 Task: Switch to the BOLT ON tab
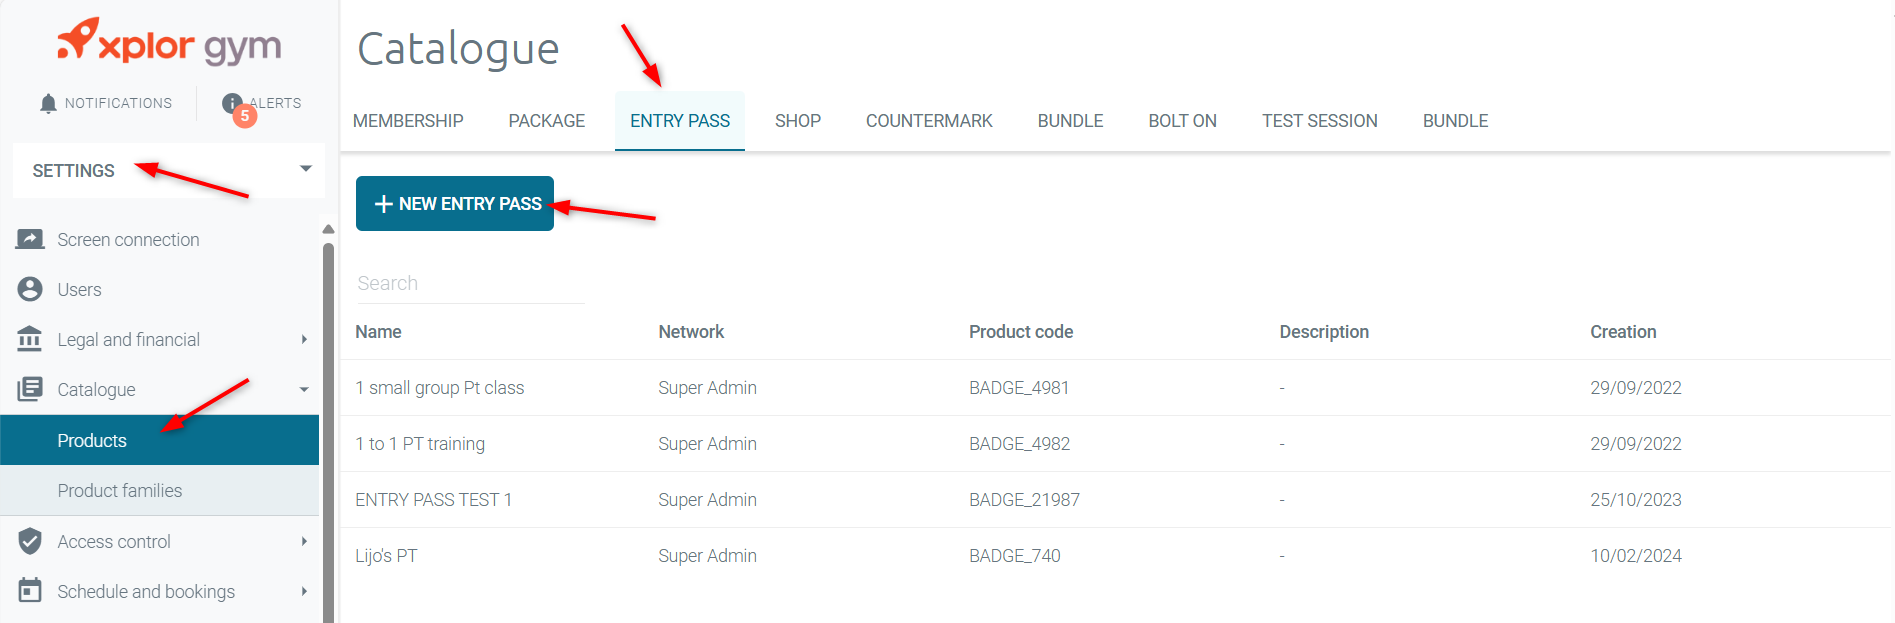[1182, 121]
